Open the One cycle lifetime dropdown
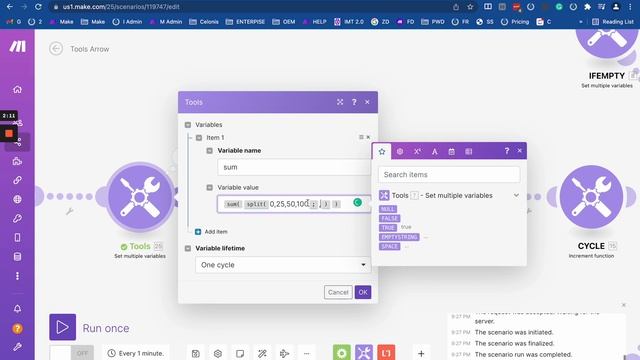Viewport: 640px width, 360px height. (x=283, y=265)
